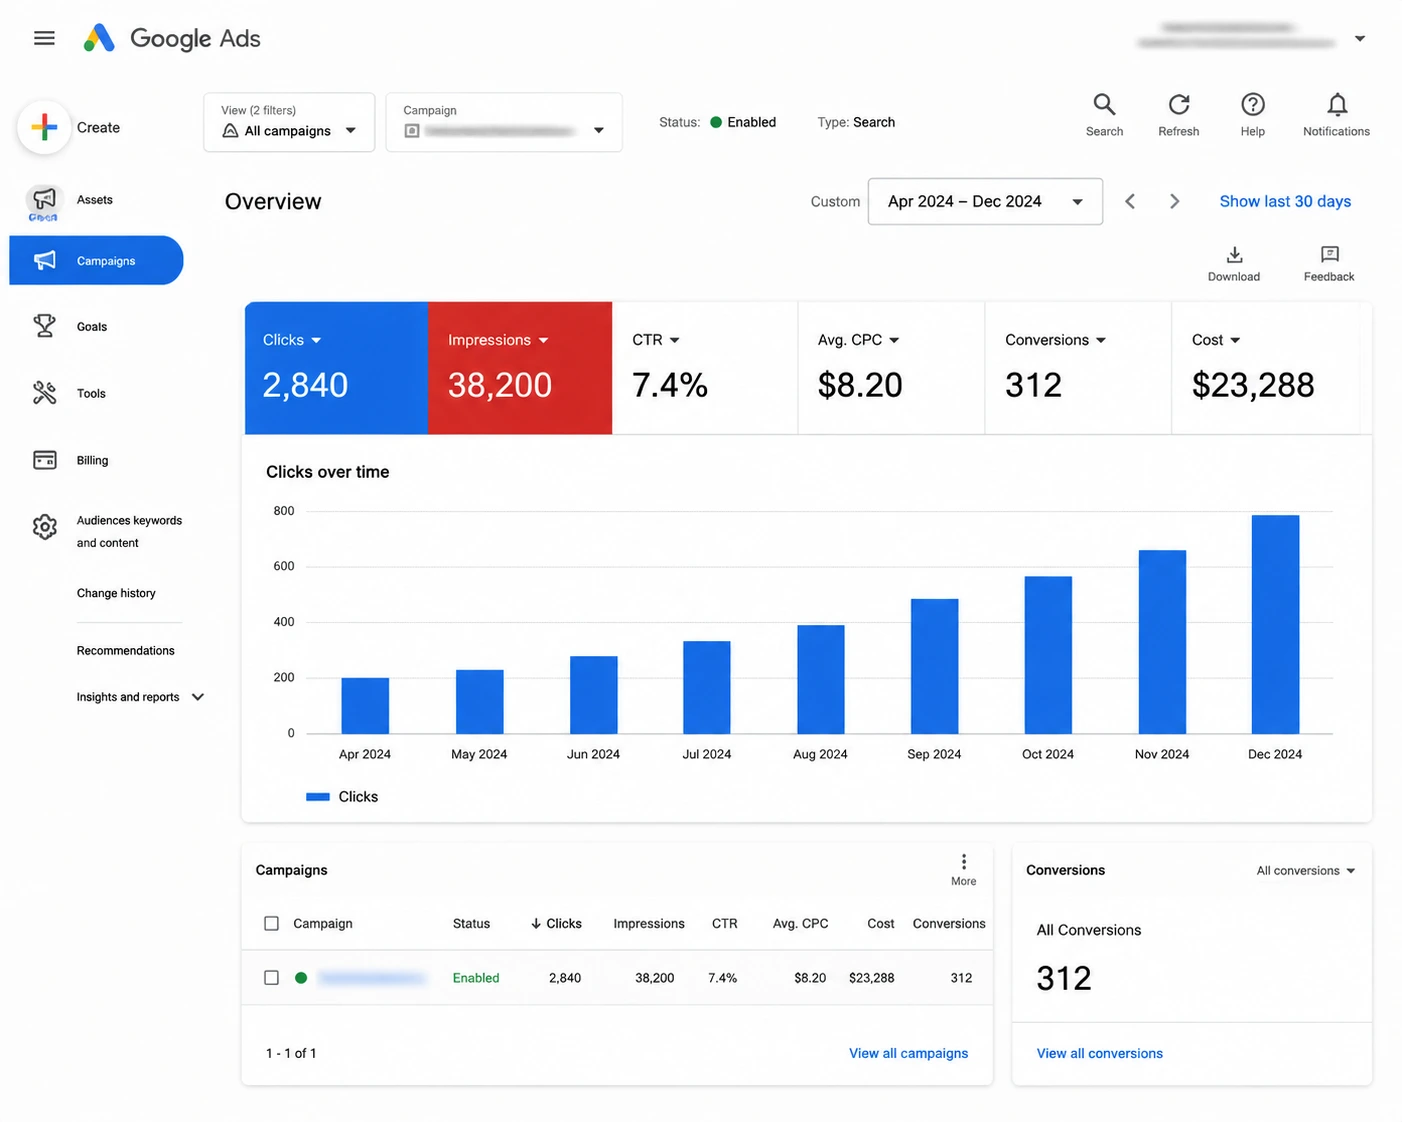Click the blue Clicks legend swatch
Screen dimensions: 1402x1122
(318, 797)
